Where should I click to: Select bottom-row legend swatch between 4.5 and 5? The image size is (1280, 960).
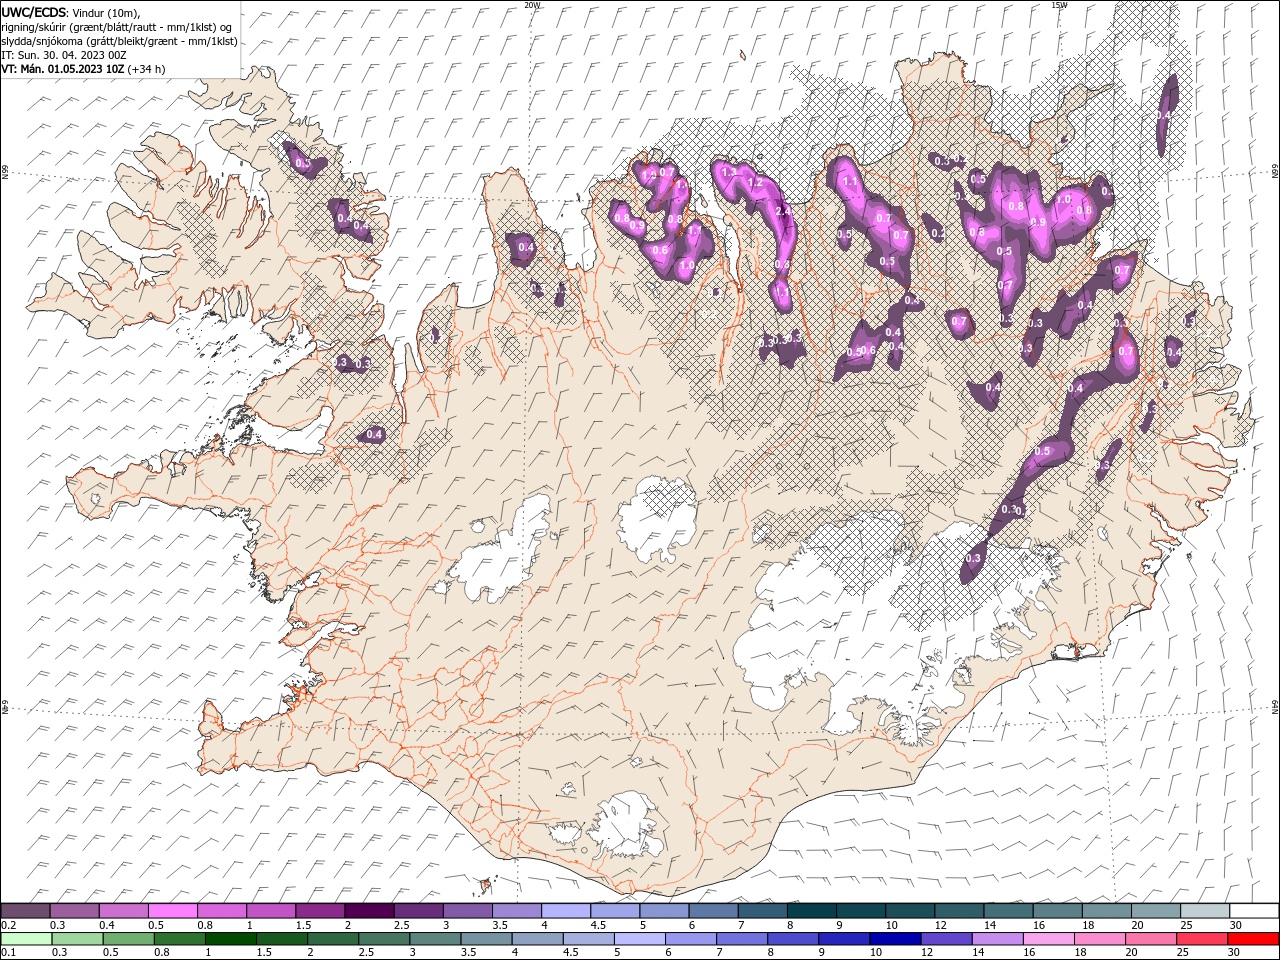tap(588, 939)
